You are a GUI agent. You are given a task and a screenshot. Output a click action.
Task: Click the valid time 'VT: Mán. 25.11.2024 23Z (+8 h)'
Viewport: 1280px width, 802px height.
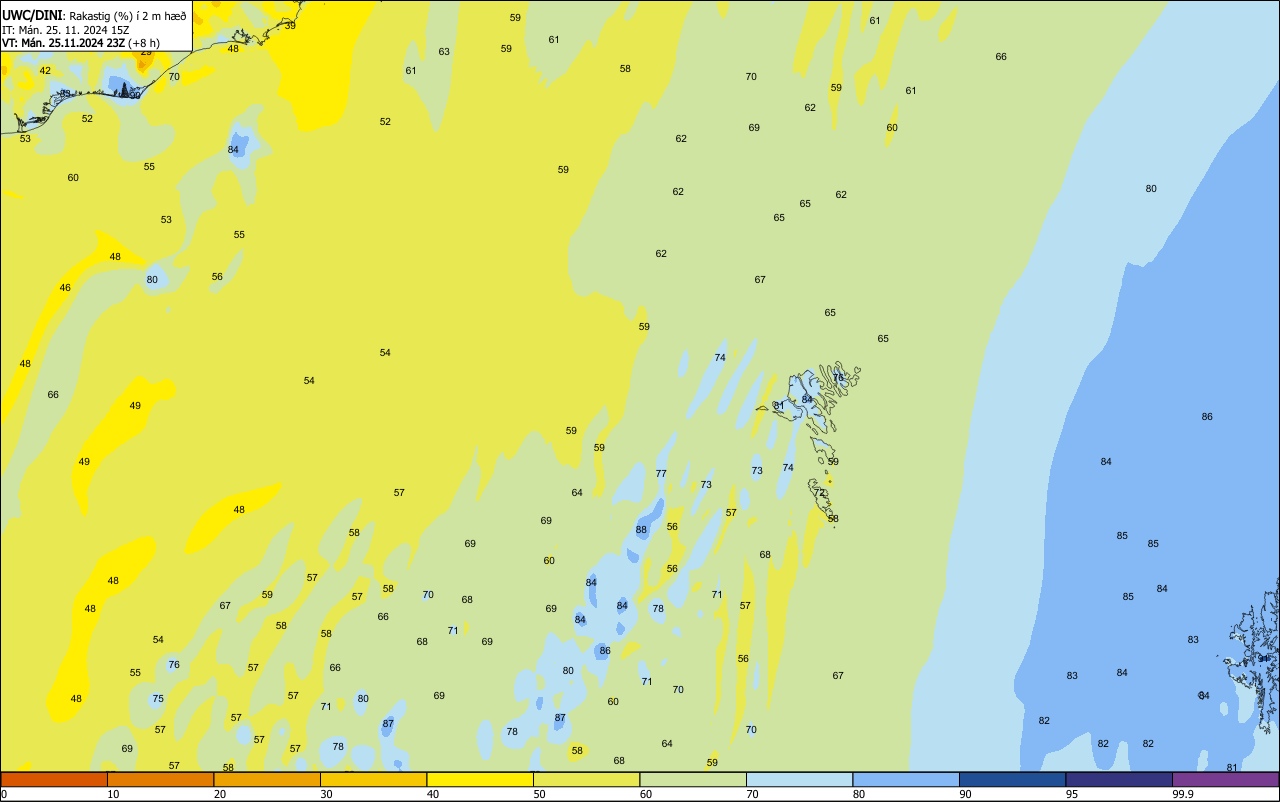[81, 43]
